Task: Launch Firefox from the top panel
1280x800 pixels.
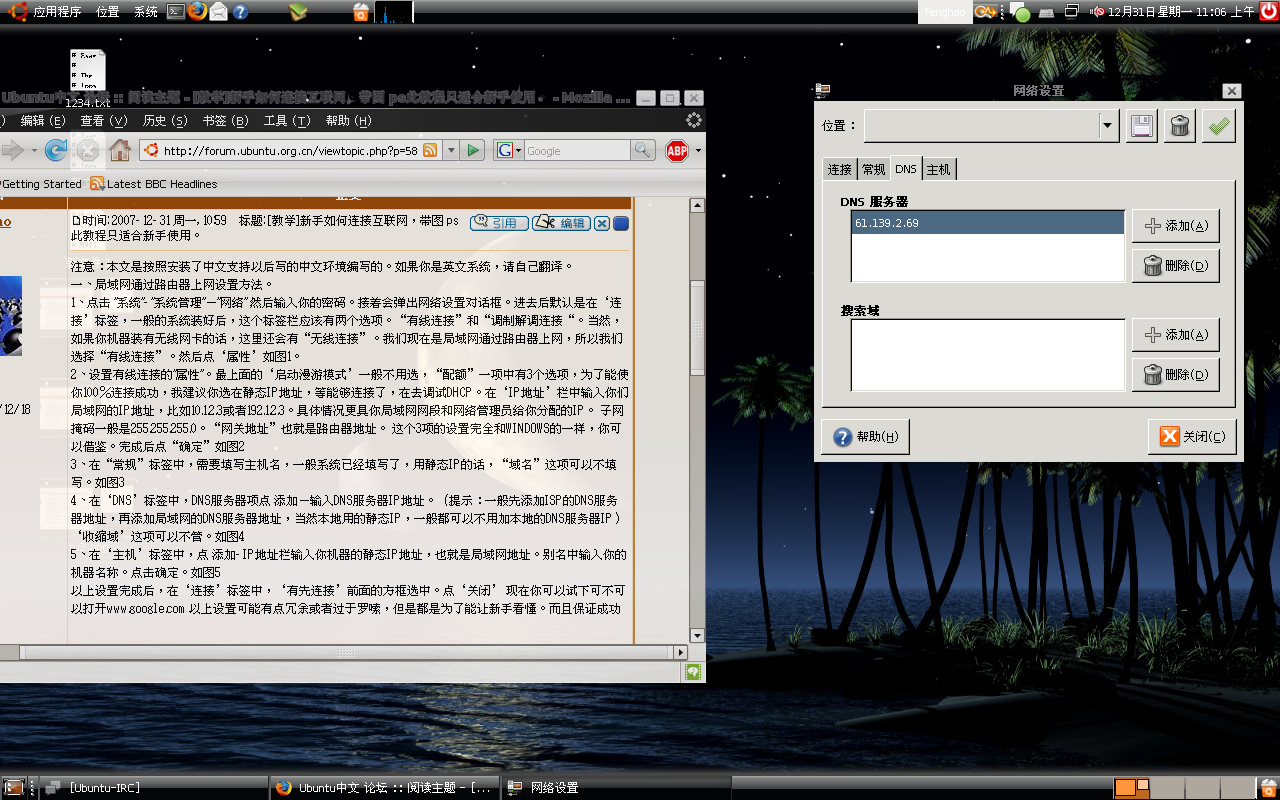Action: pyautogui.click(x=197, y=12)
